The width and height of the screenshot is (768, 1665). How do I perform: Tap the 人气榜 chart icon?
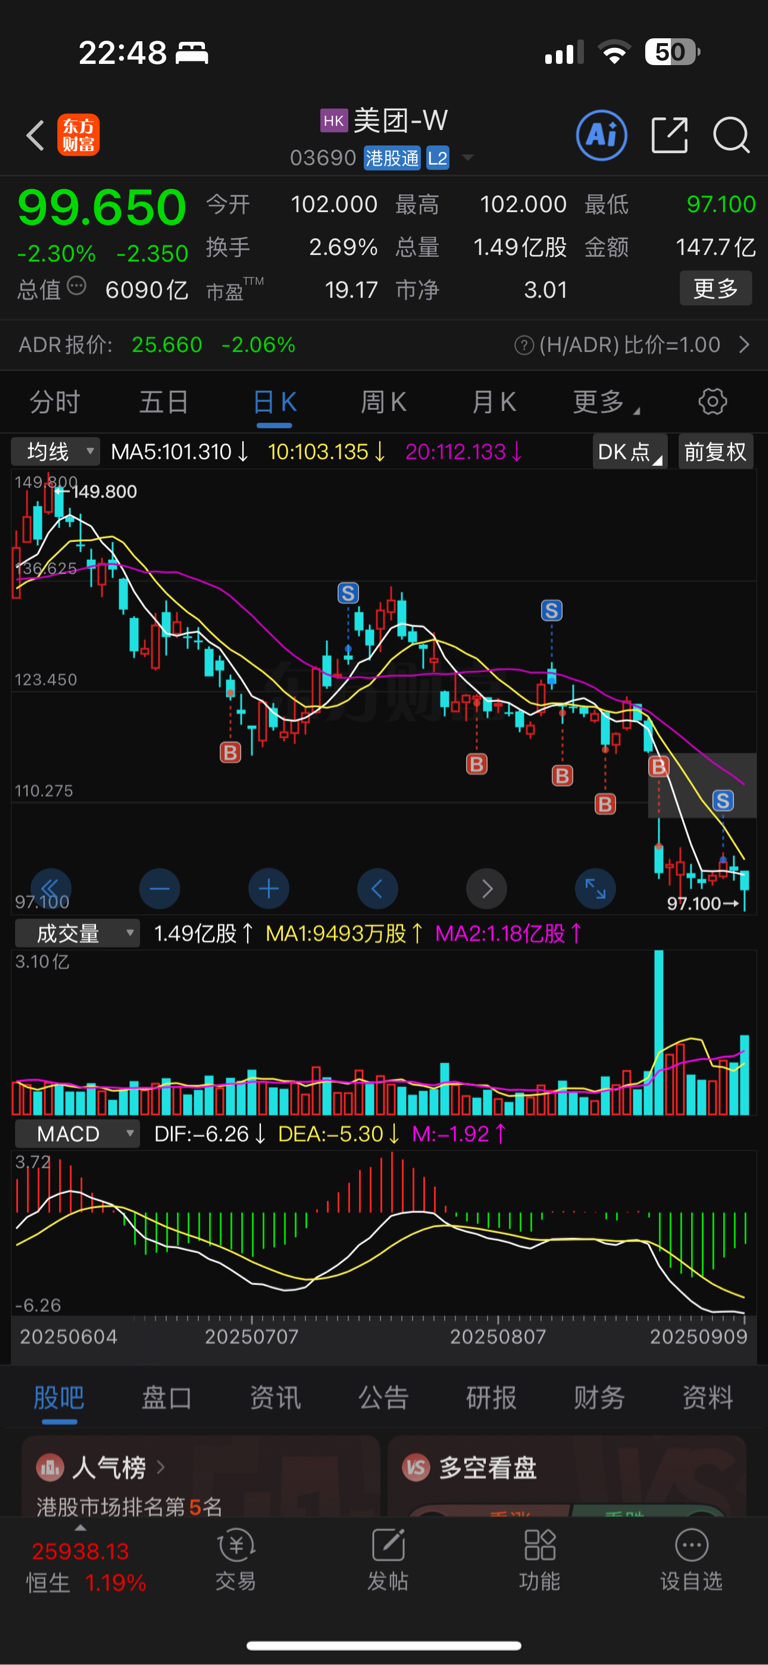tap(50, 1468)
